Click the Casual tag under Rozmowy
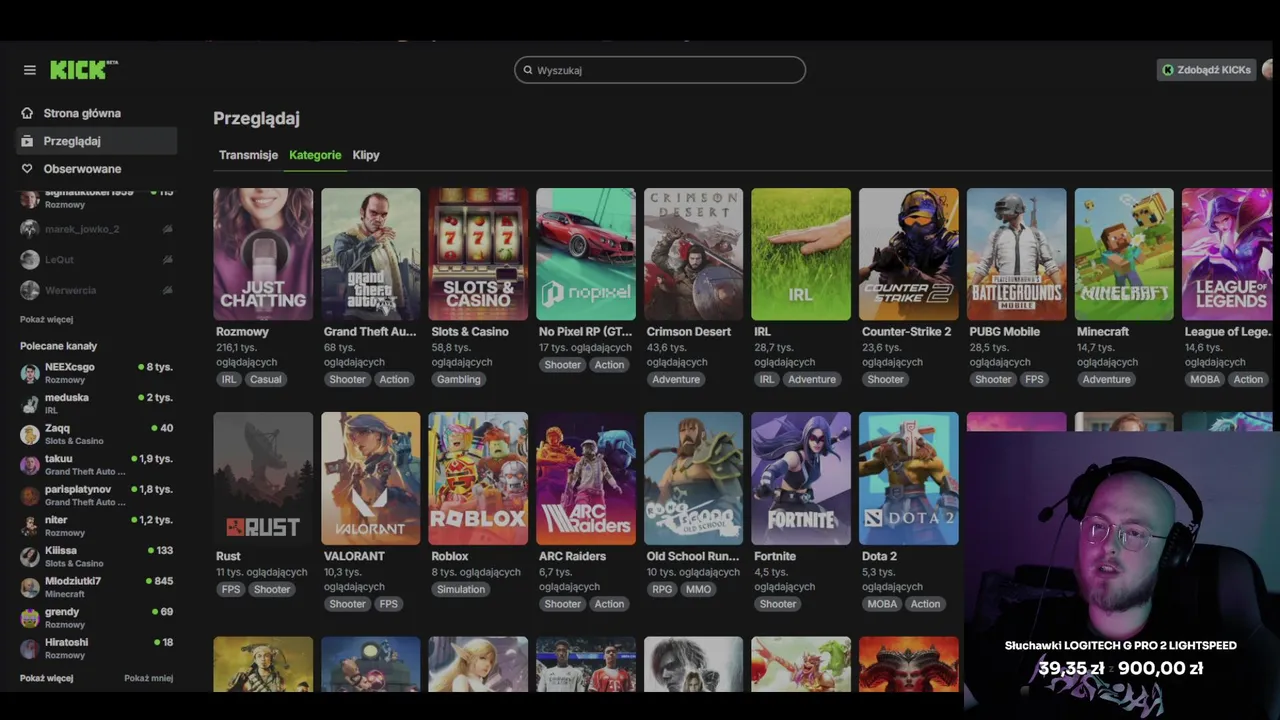This screenshot has width=1280, height=720. (266, 379)
